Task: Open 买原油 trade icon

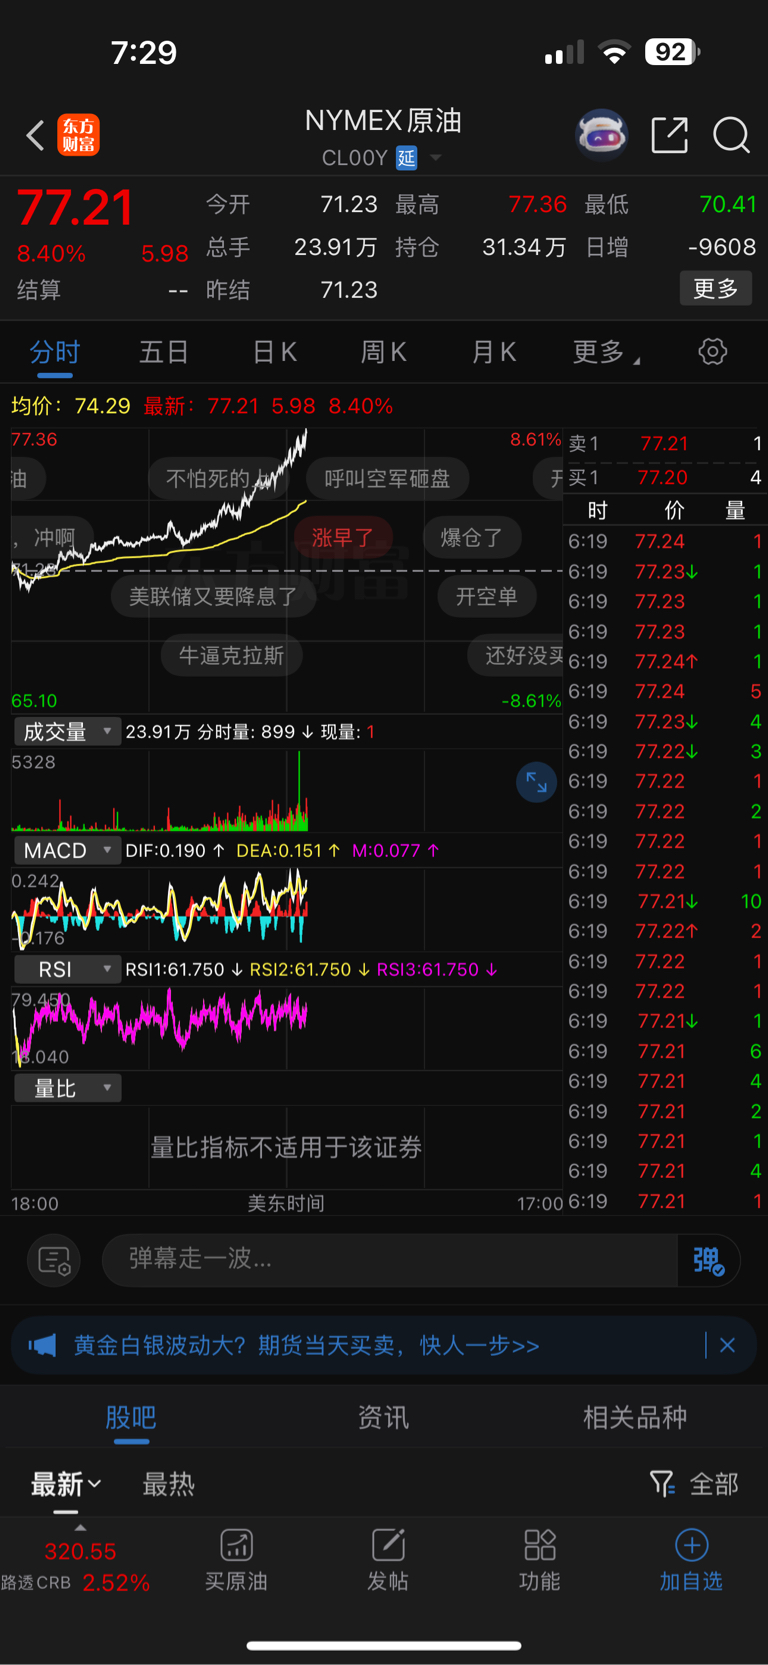Action: (x=236, y=1560)
